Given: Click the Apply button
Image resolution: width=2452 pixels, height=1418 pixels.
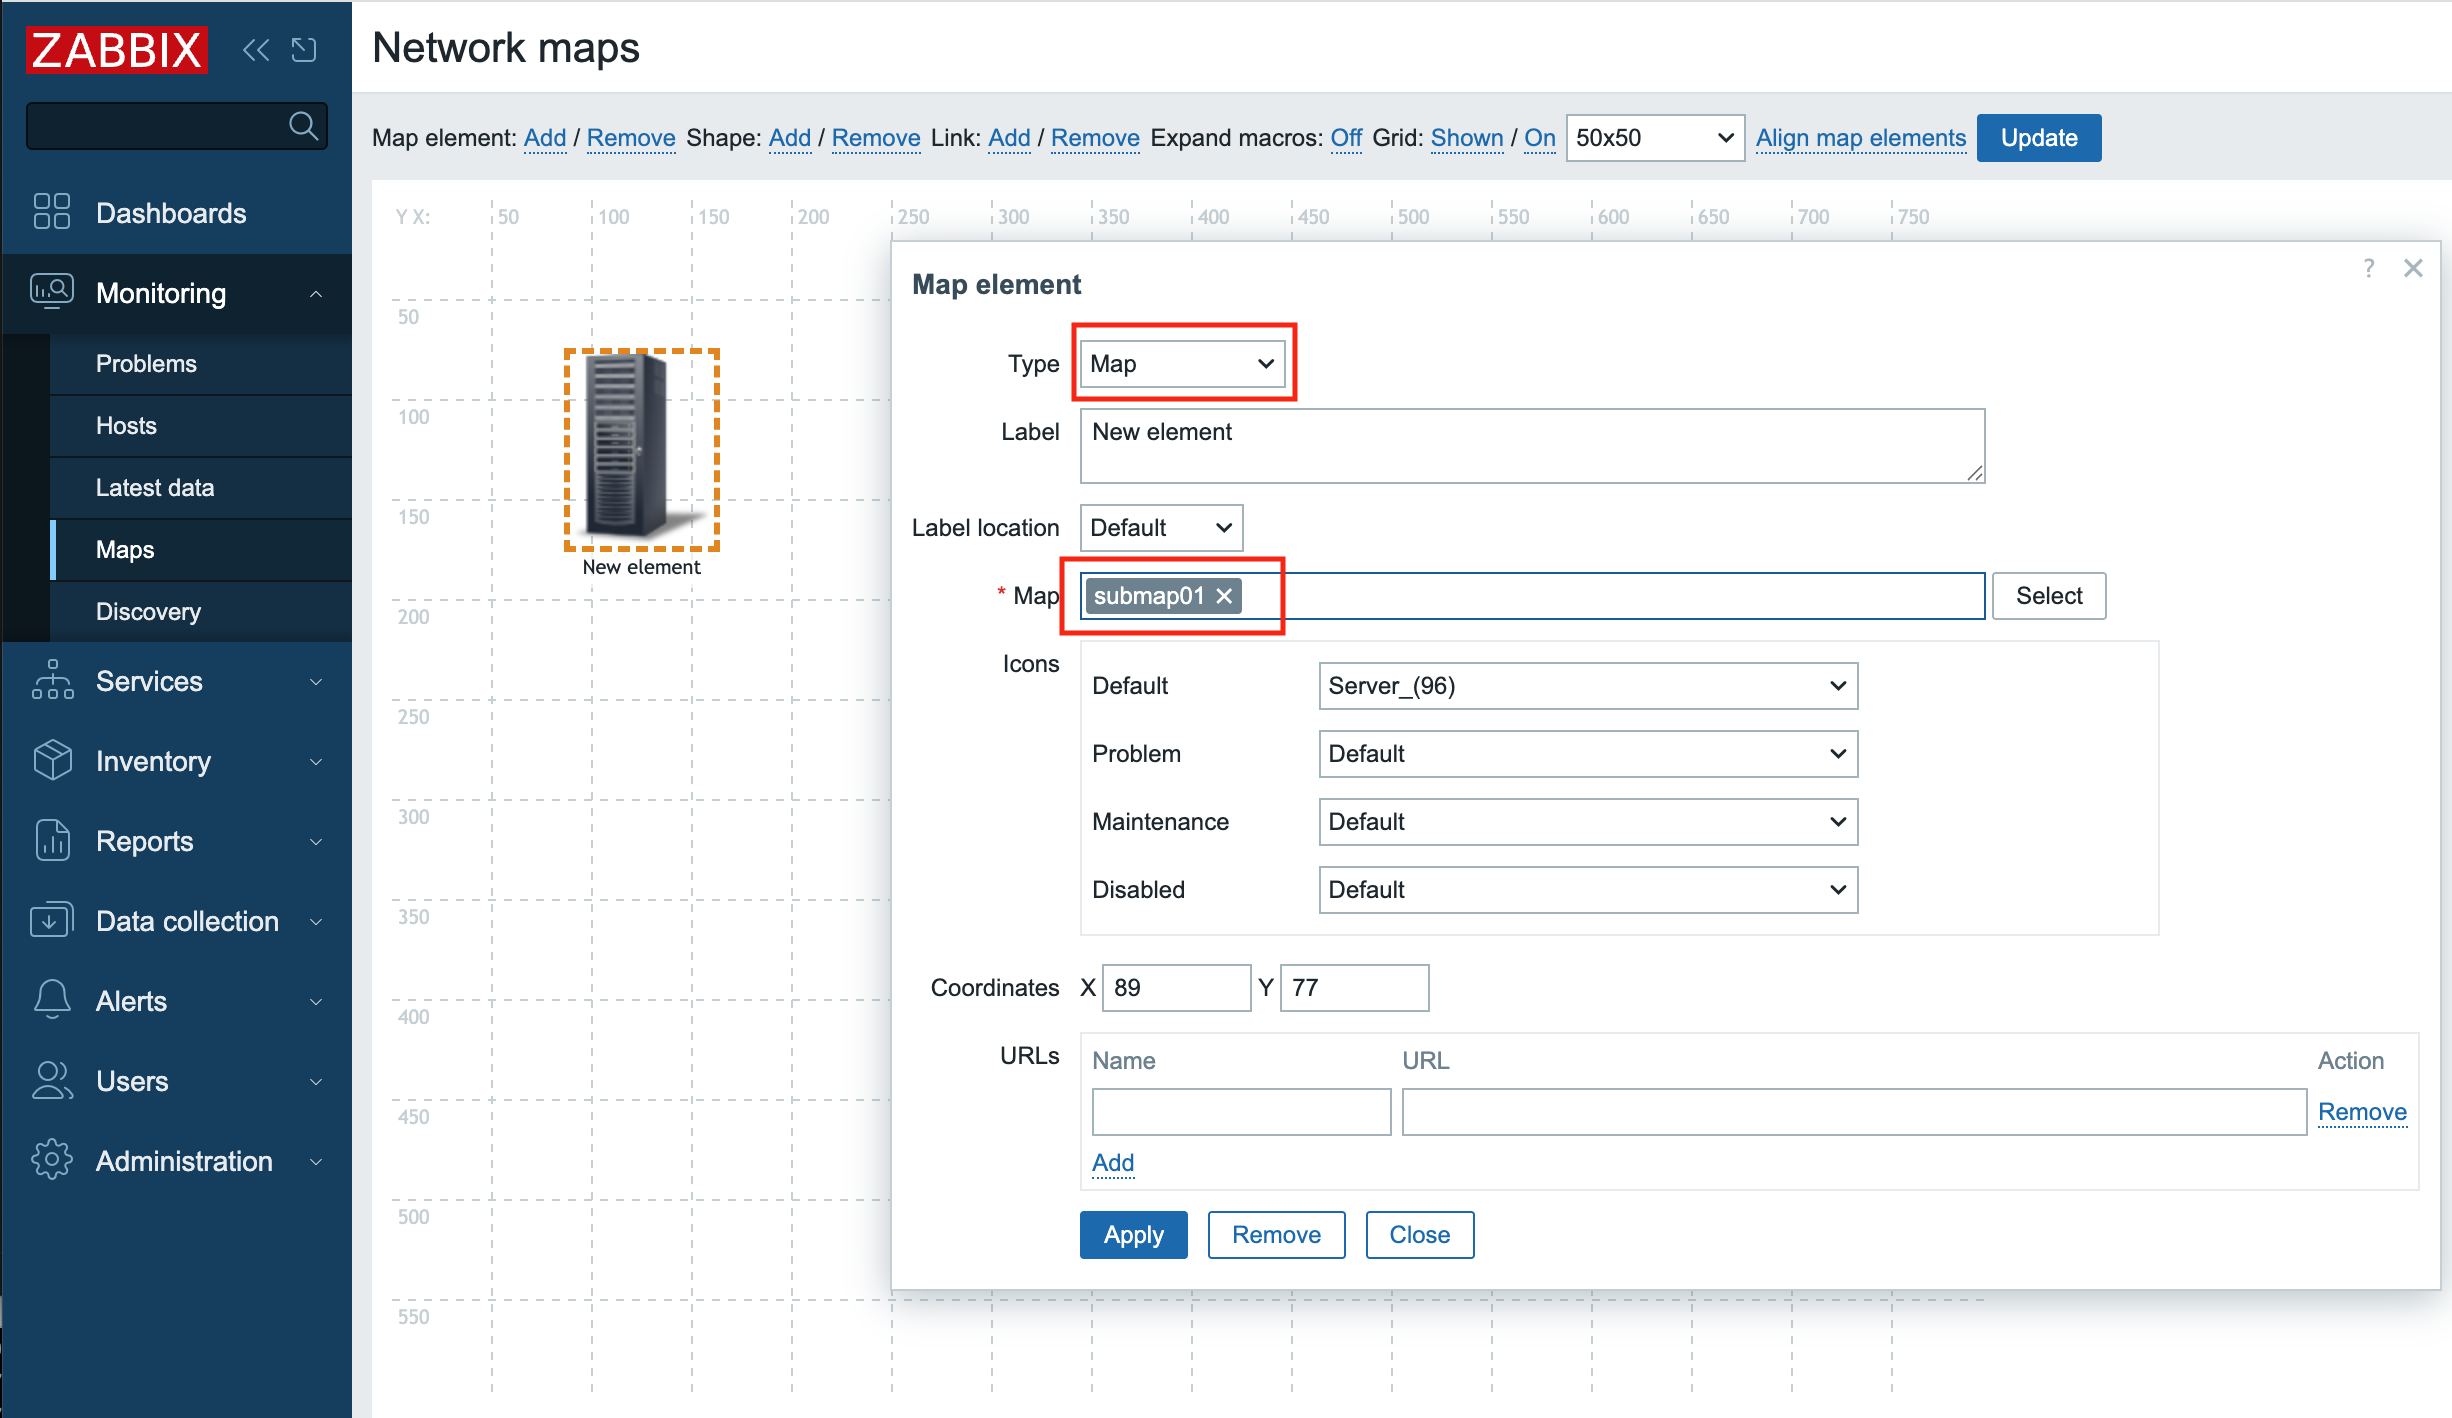Looking at the screenshot, I should tap(1134, 1235).
